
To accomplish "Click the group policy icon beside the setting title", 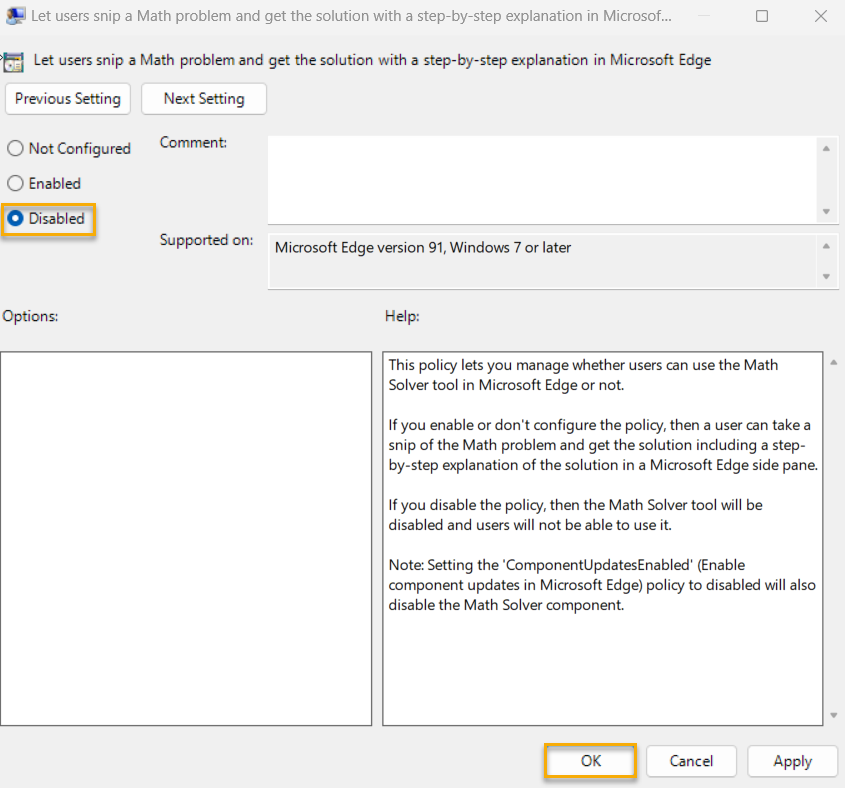I will click(x=14, y=61).
